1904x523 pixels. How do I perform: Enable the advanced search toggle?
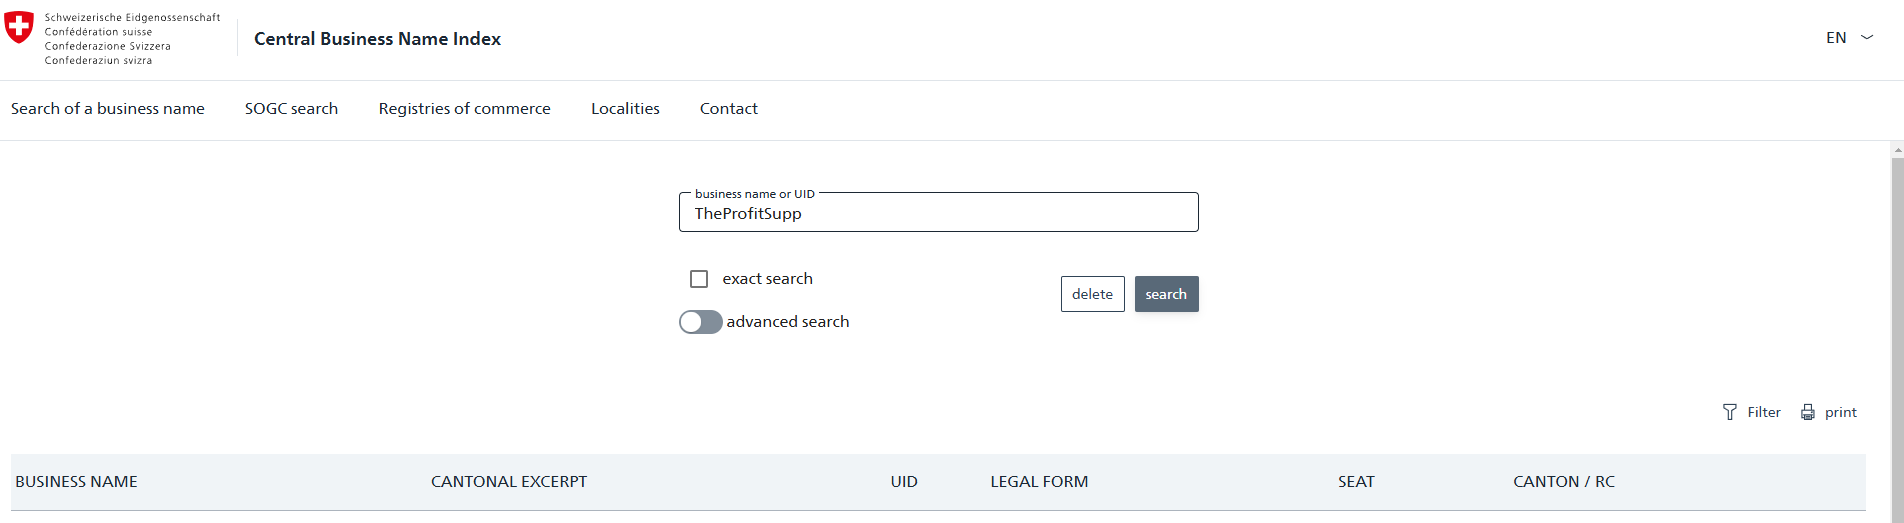coord(700,322)
